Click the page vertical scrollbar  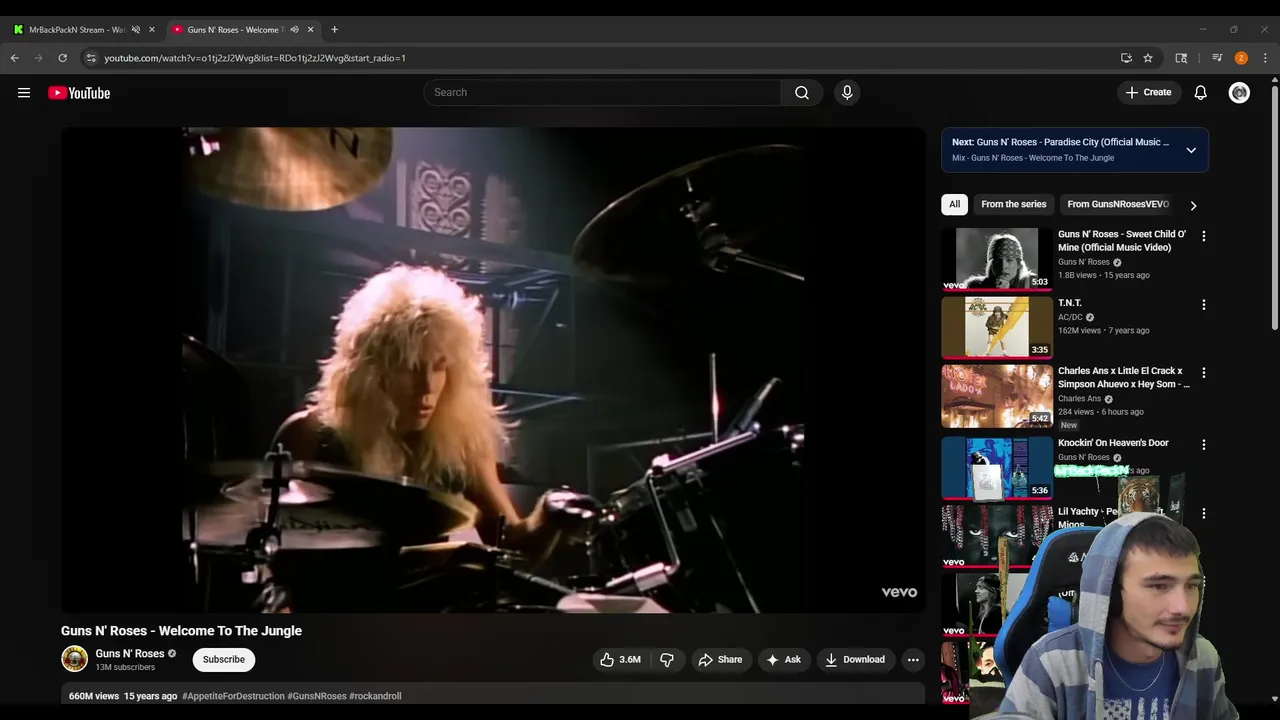[x=1274, y=210]
